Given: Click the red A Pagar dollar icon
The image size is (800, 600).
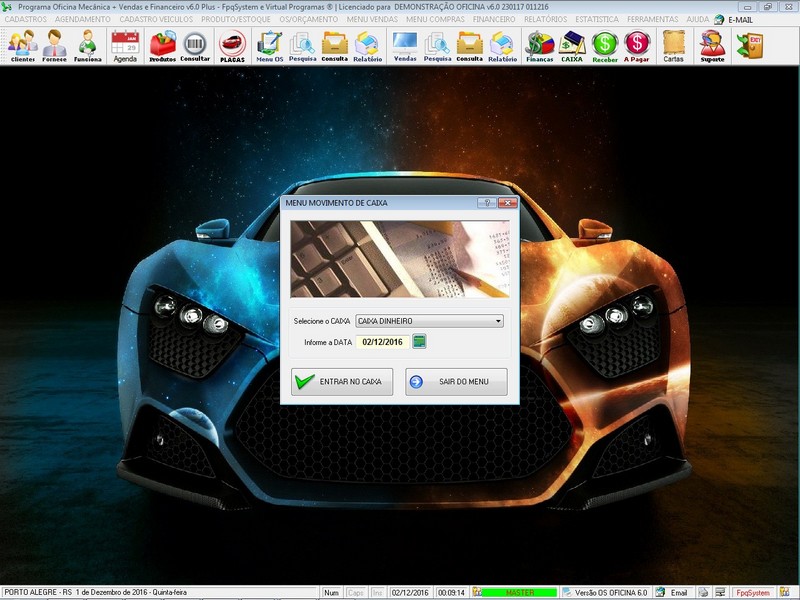Looking at the screenshot, I should (x=637, y=46).
